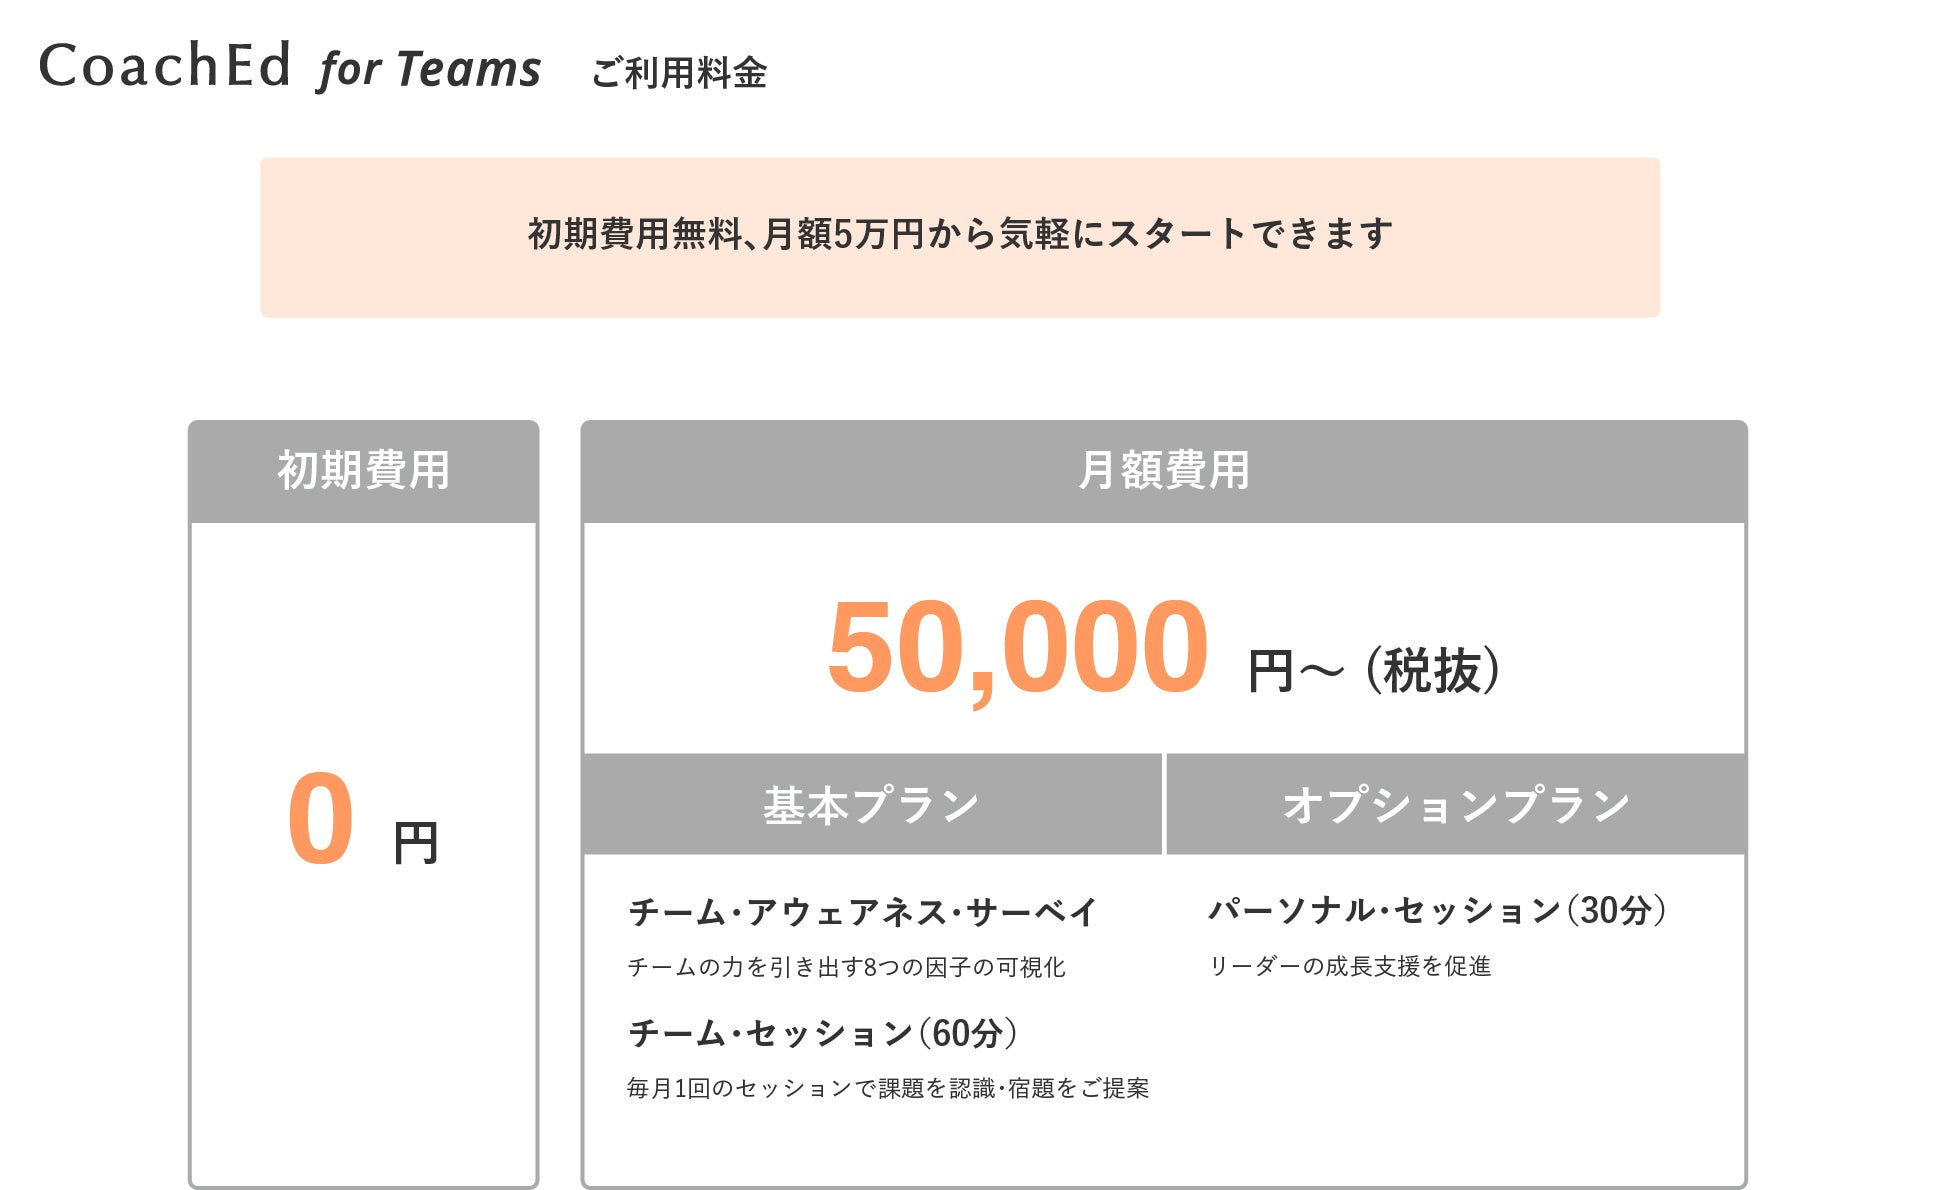Open the 基本プラン tab header
Viewport: 1936px width, 1190px height.
[871, 805]
